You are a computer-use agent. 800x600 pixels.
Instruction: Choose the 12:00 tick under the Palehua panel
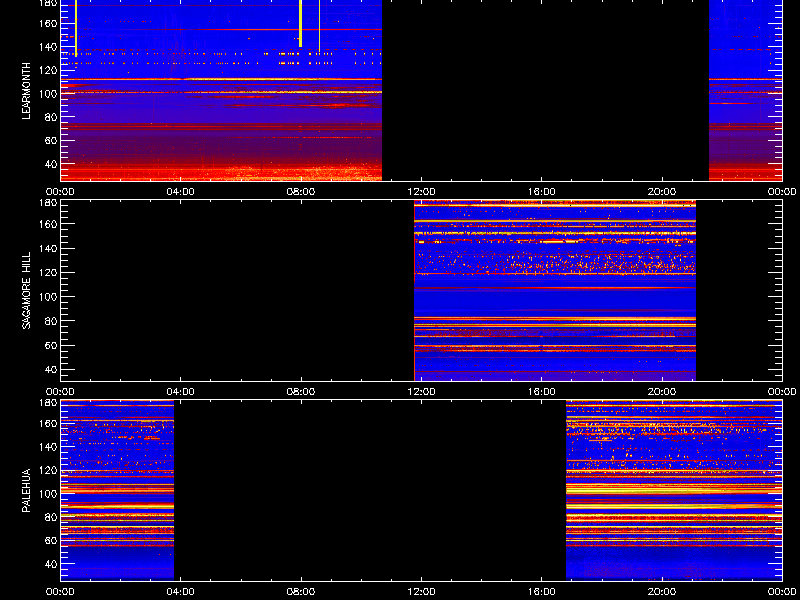pyautogui.click(x=421, y=592)
